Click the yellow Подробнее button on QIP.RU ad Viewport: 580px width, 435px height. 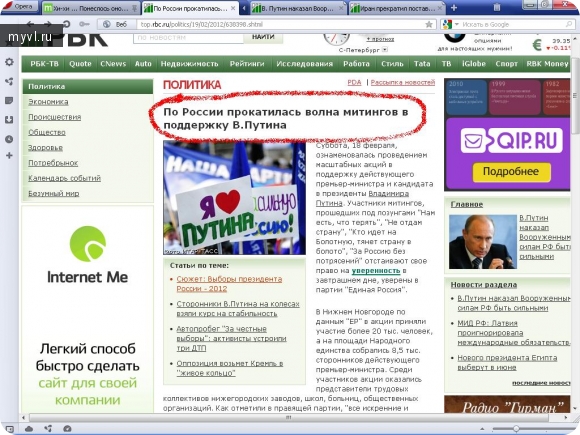pos(511,172)
